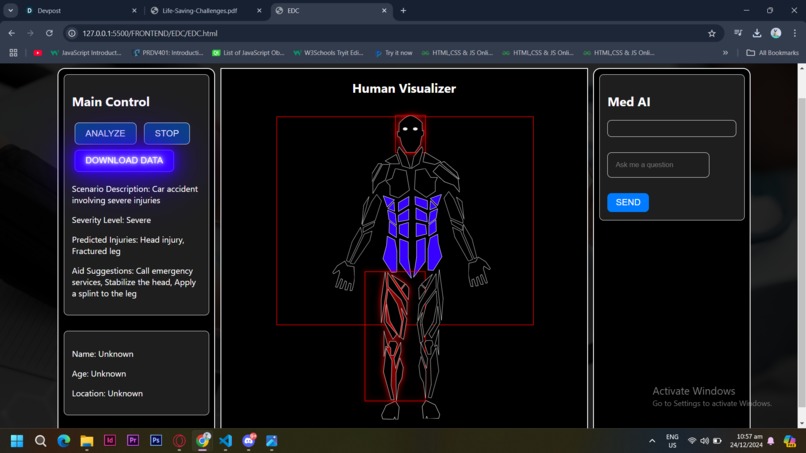
Task: Close the Devpost tab
Action: (x=135, y=11)
